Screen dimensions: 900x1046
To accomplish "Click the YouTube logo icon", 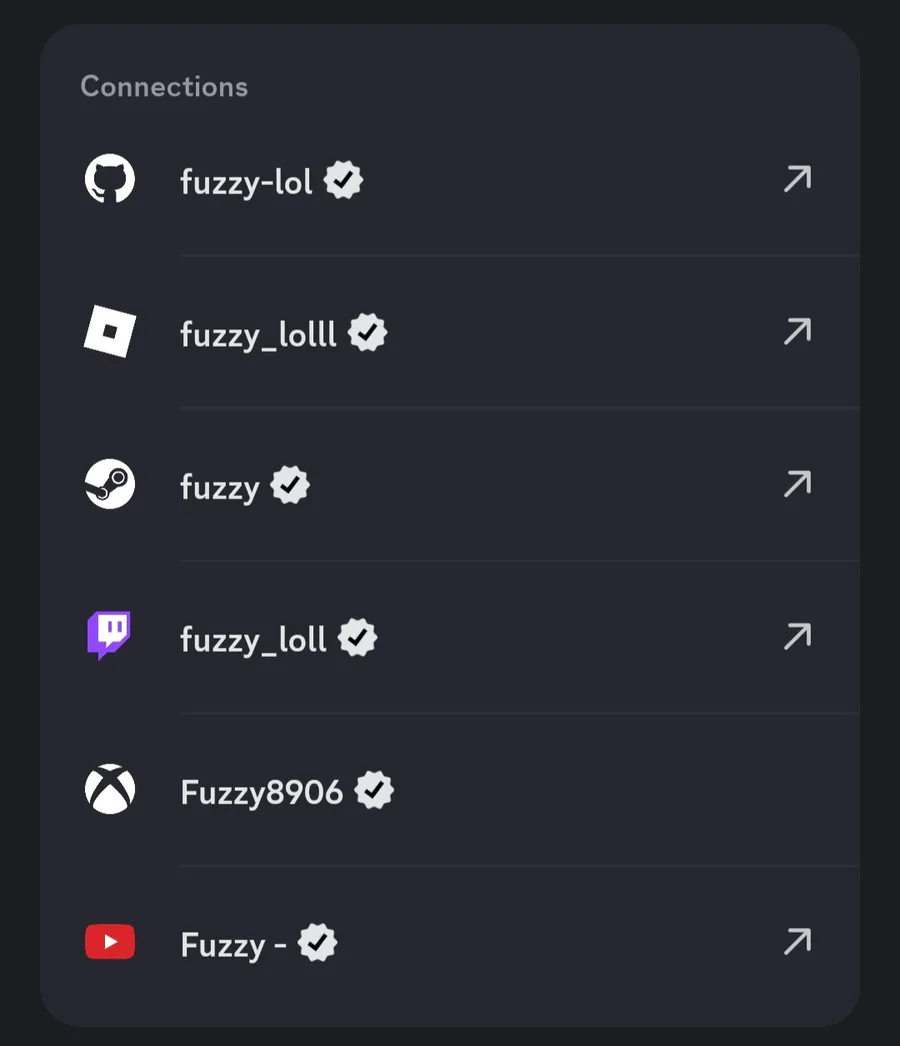I will pyautogui.click(x=110, y=942).
